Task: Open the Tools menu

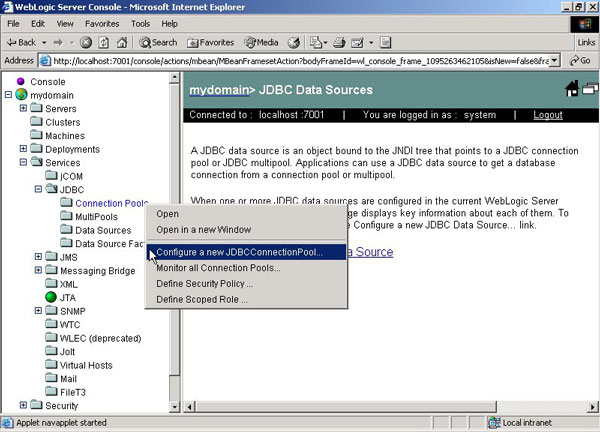Action: [140, 24]
